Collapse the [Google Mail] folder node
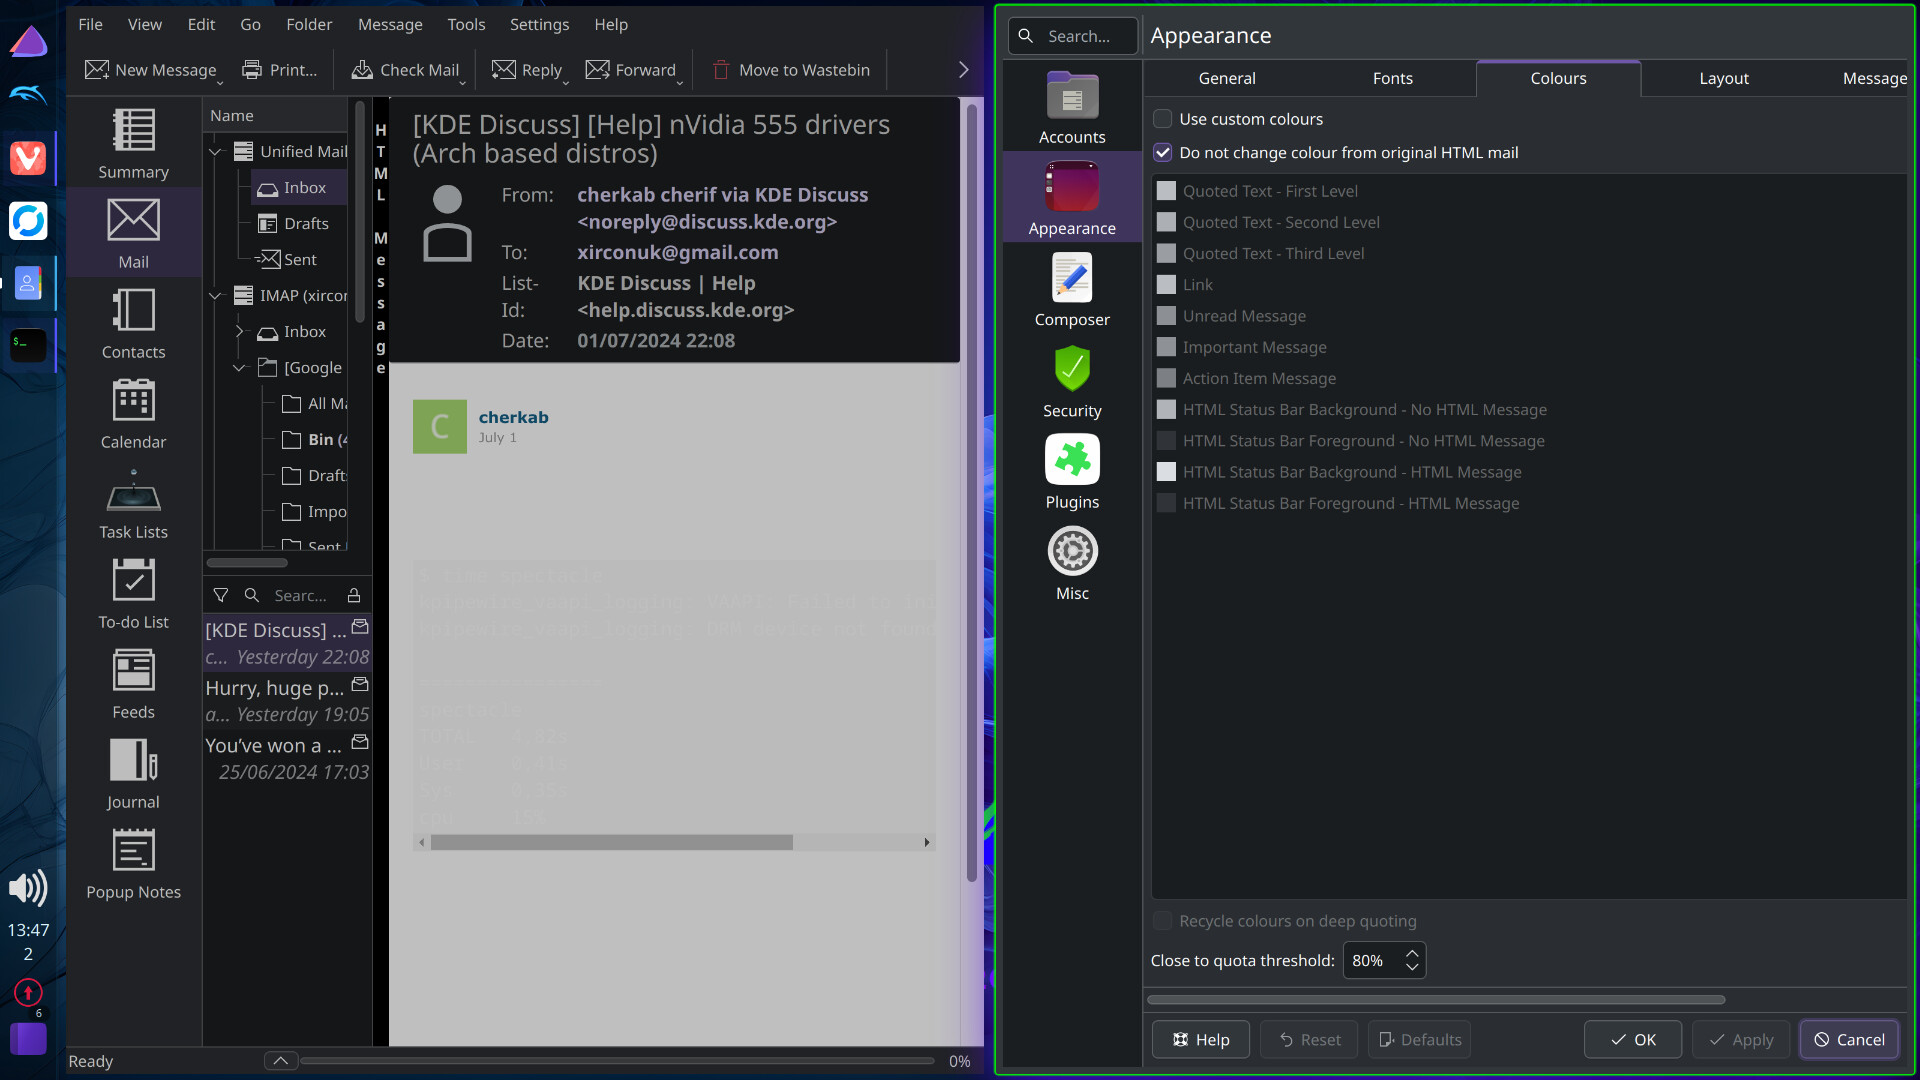 point(239,368)
